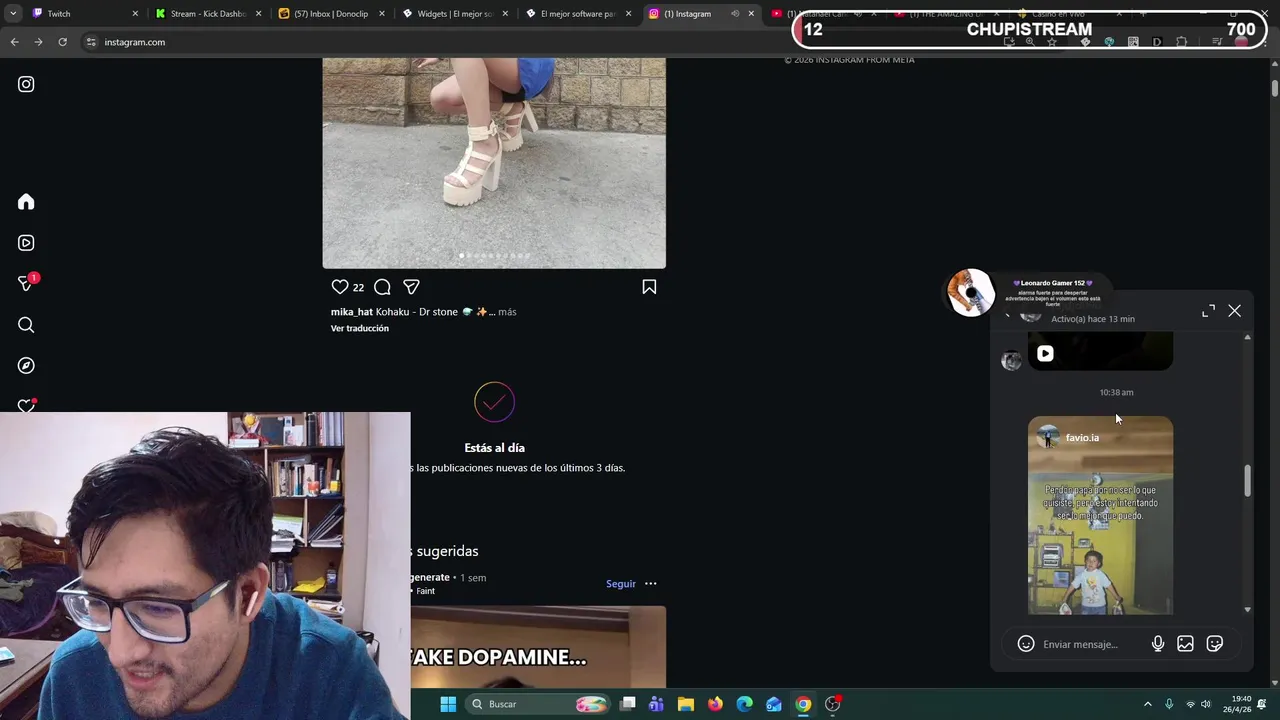The width and height of the screenshot is (1280, 720).
Task: Close the chat popup window
Action: (1235, 311)
